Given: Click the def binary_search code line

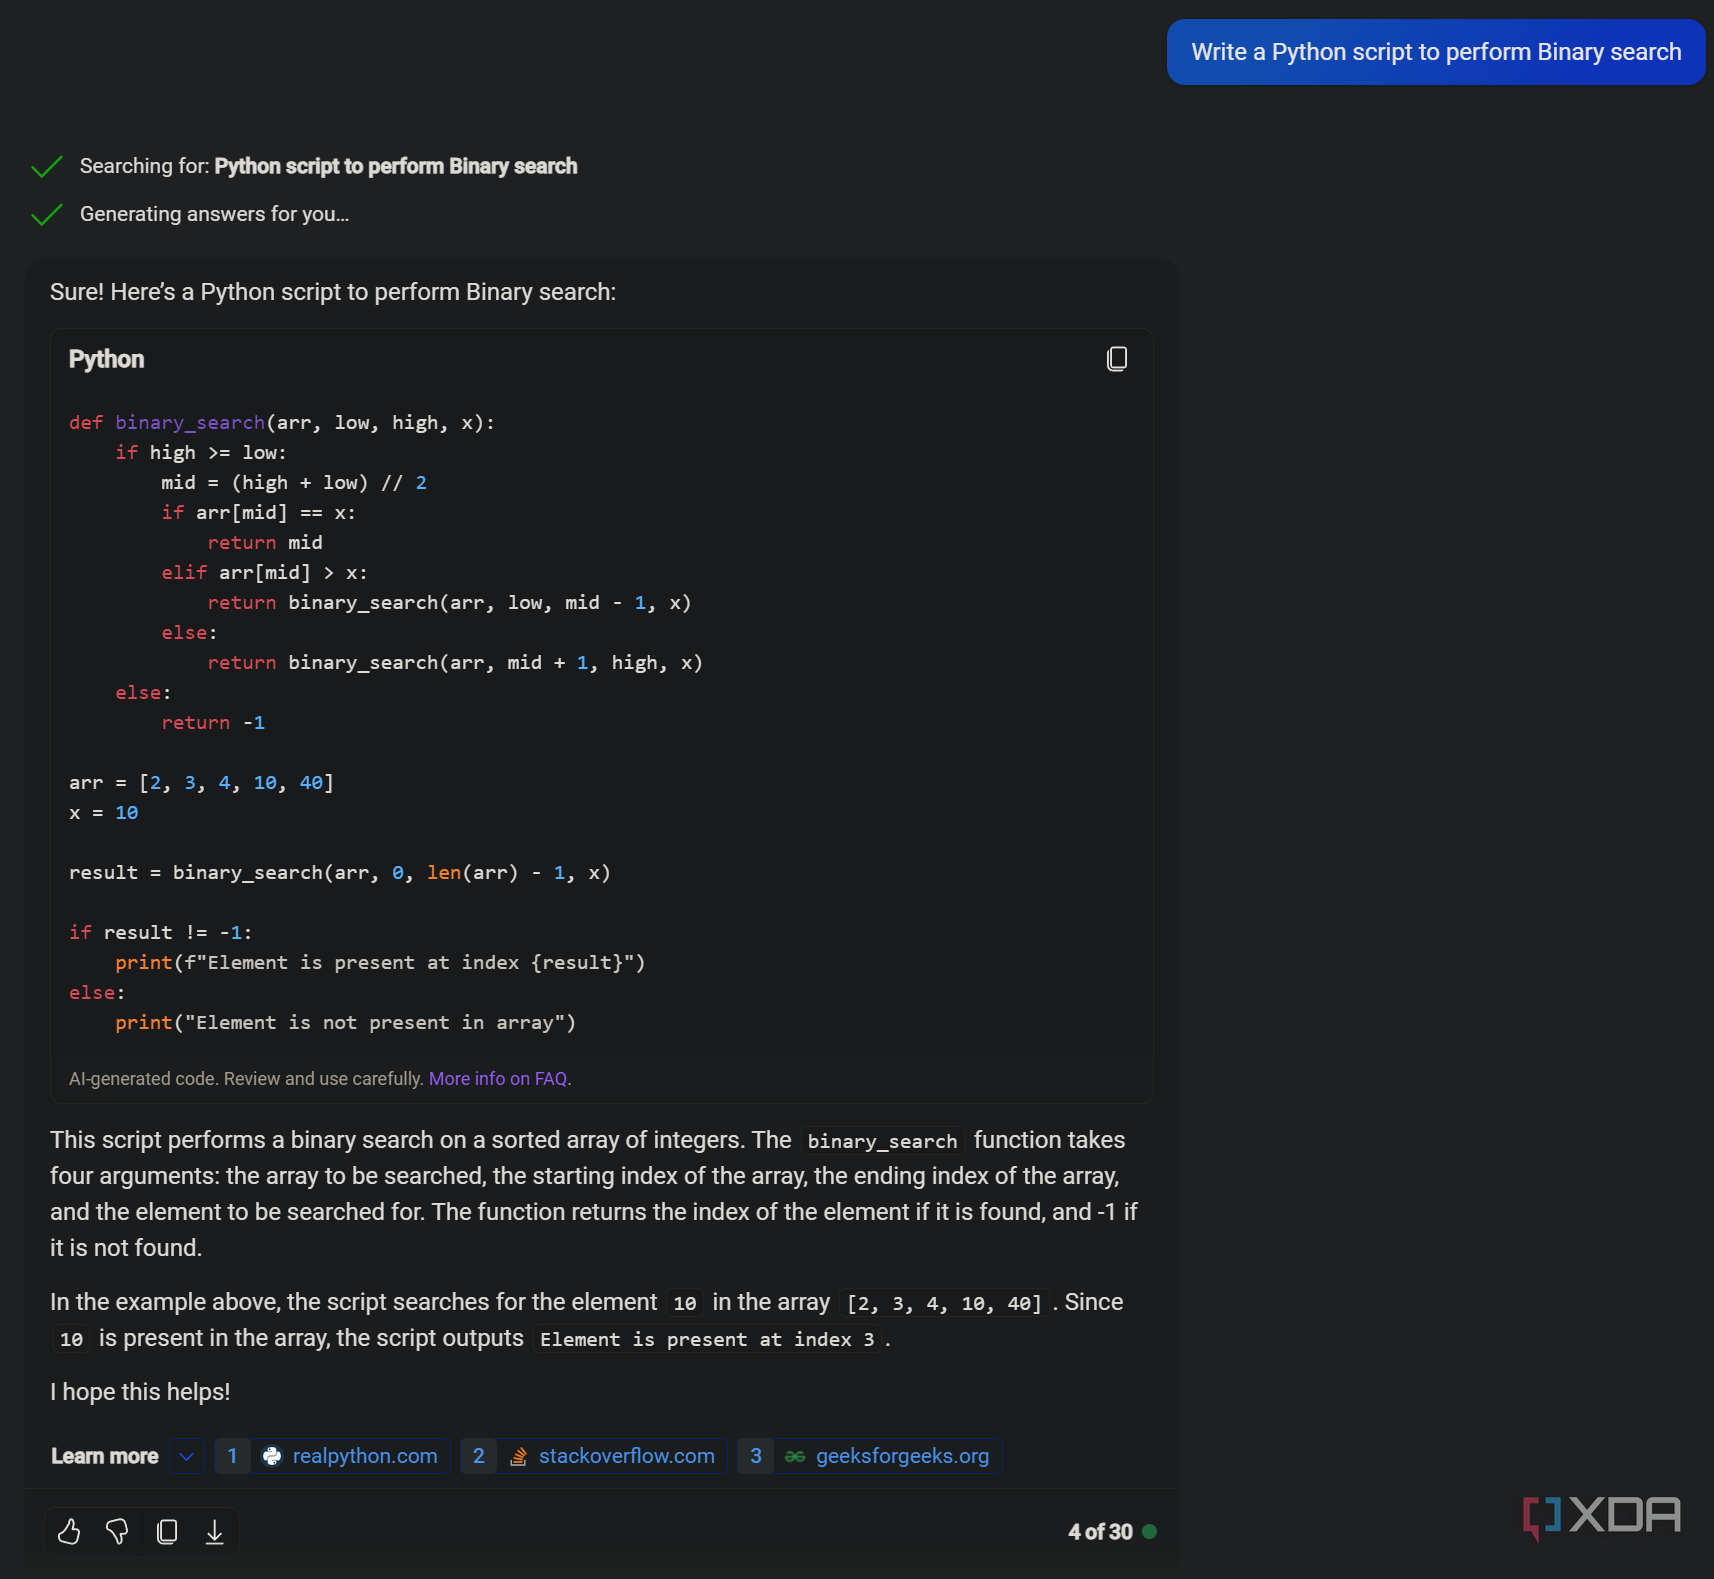Looking at the screenshot, I should (x=282, y=423).
